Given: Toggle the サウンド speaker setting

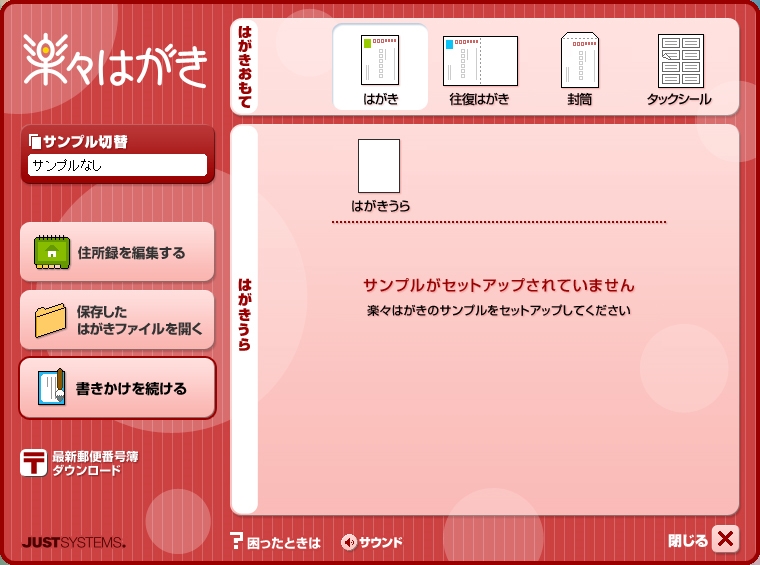Looking at the screenshot, I should (x=372, y=542).
